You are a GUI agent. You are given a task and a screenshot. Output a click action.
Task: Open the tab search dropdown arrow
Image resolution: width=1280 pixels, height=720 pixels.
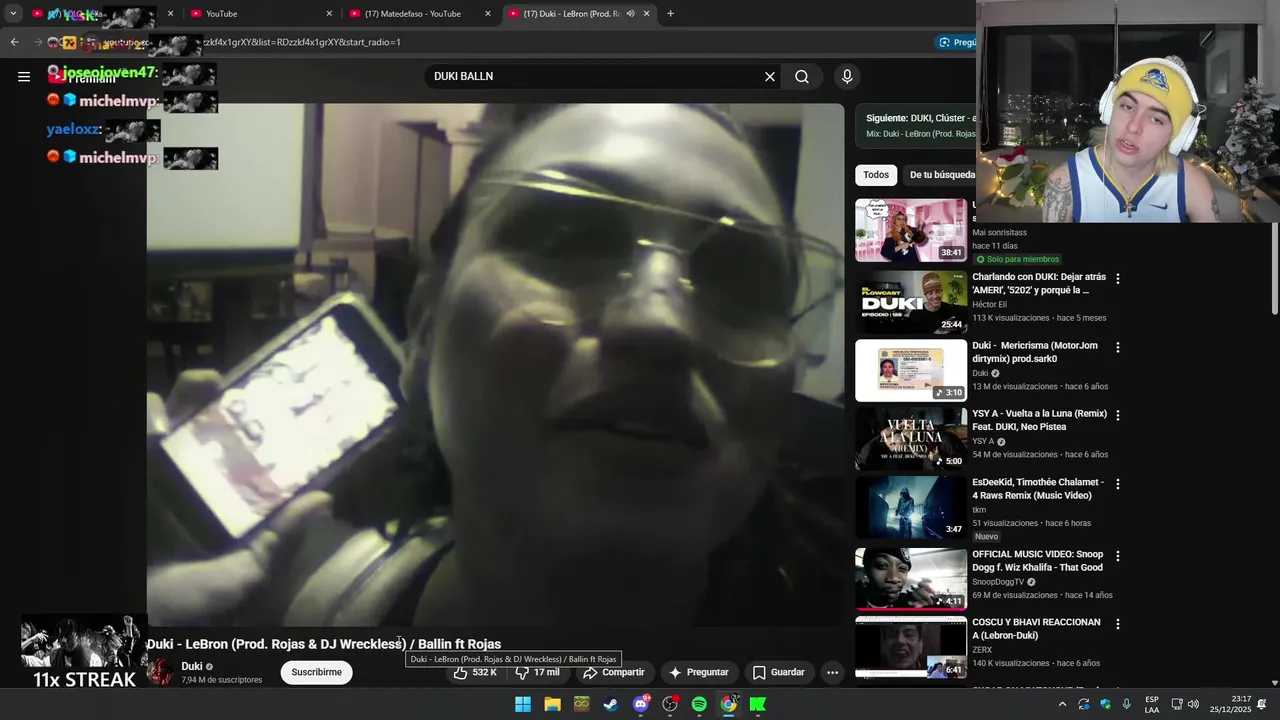pyautogui.click(x=13, y=14)
